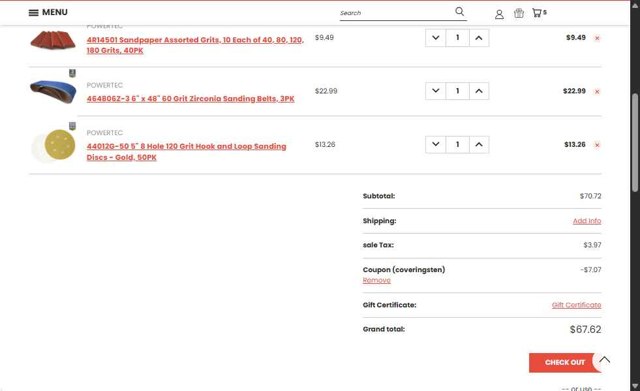Click the search magnifier icon
640x391 pixels.
click(x=460, y=11)
